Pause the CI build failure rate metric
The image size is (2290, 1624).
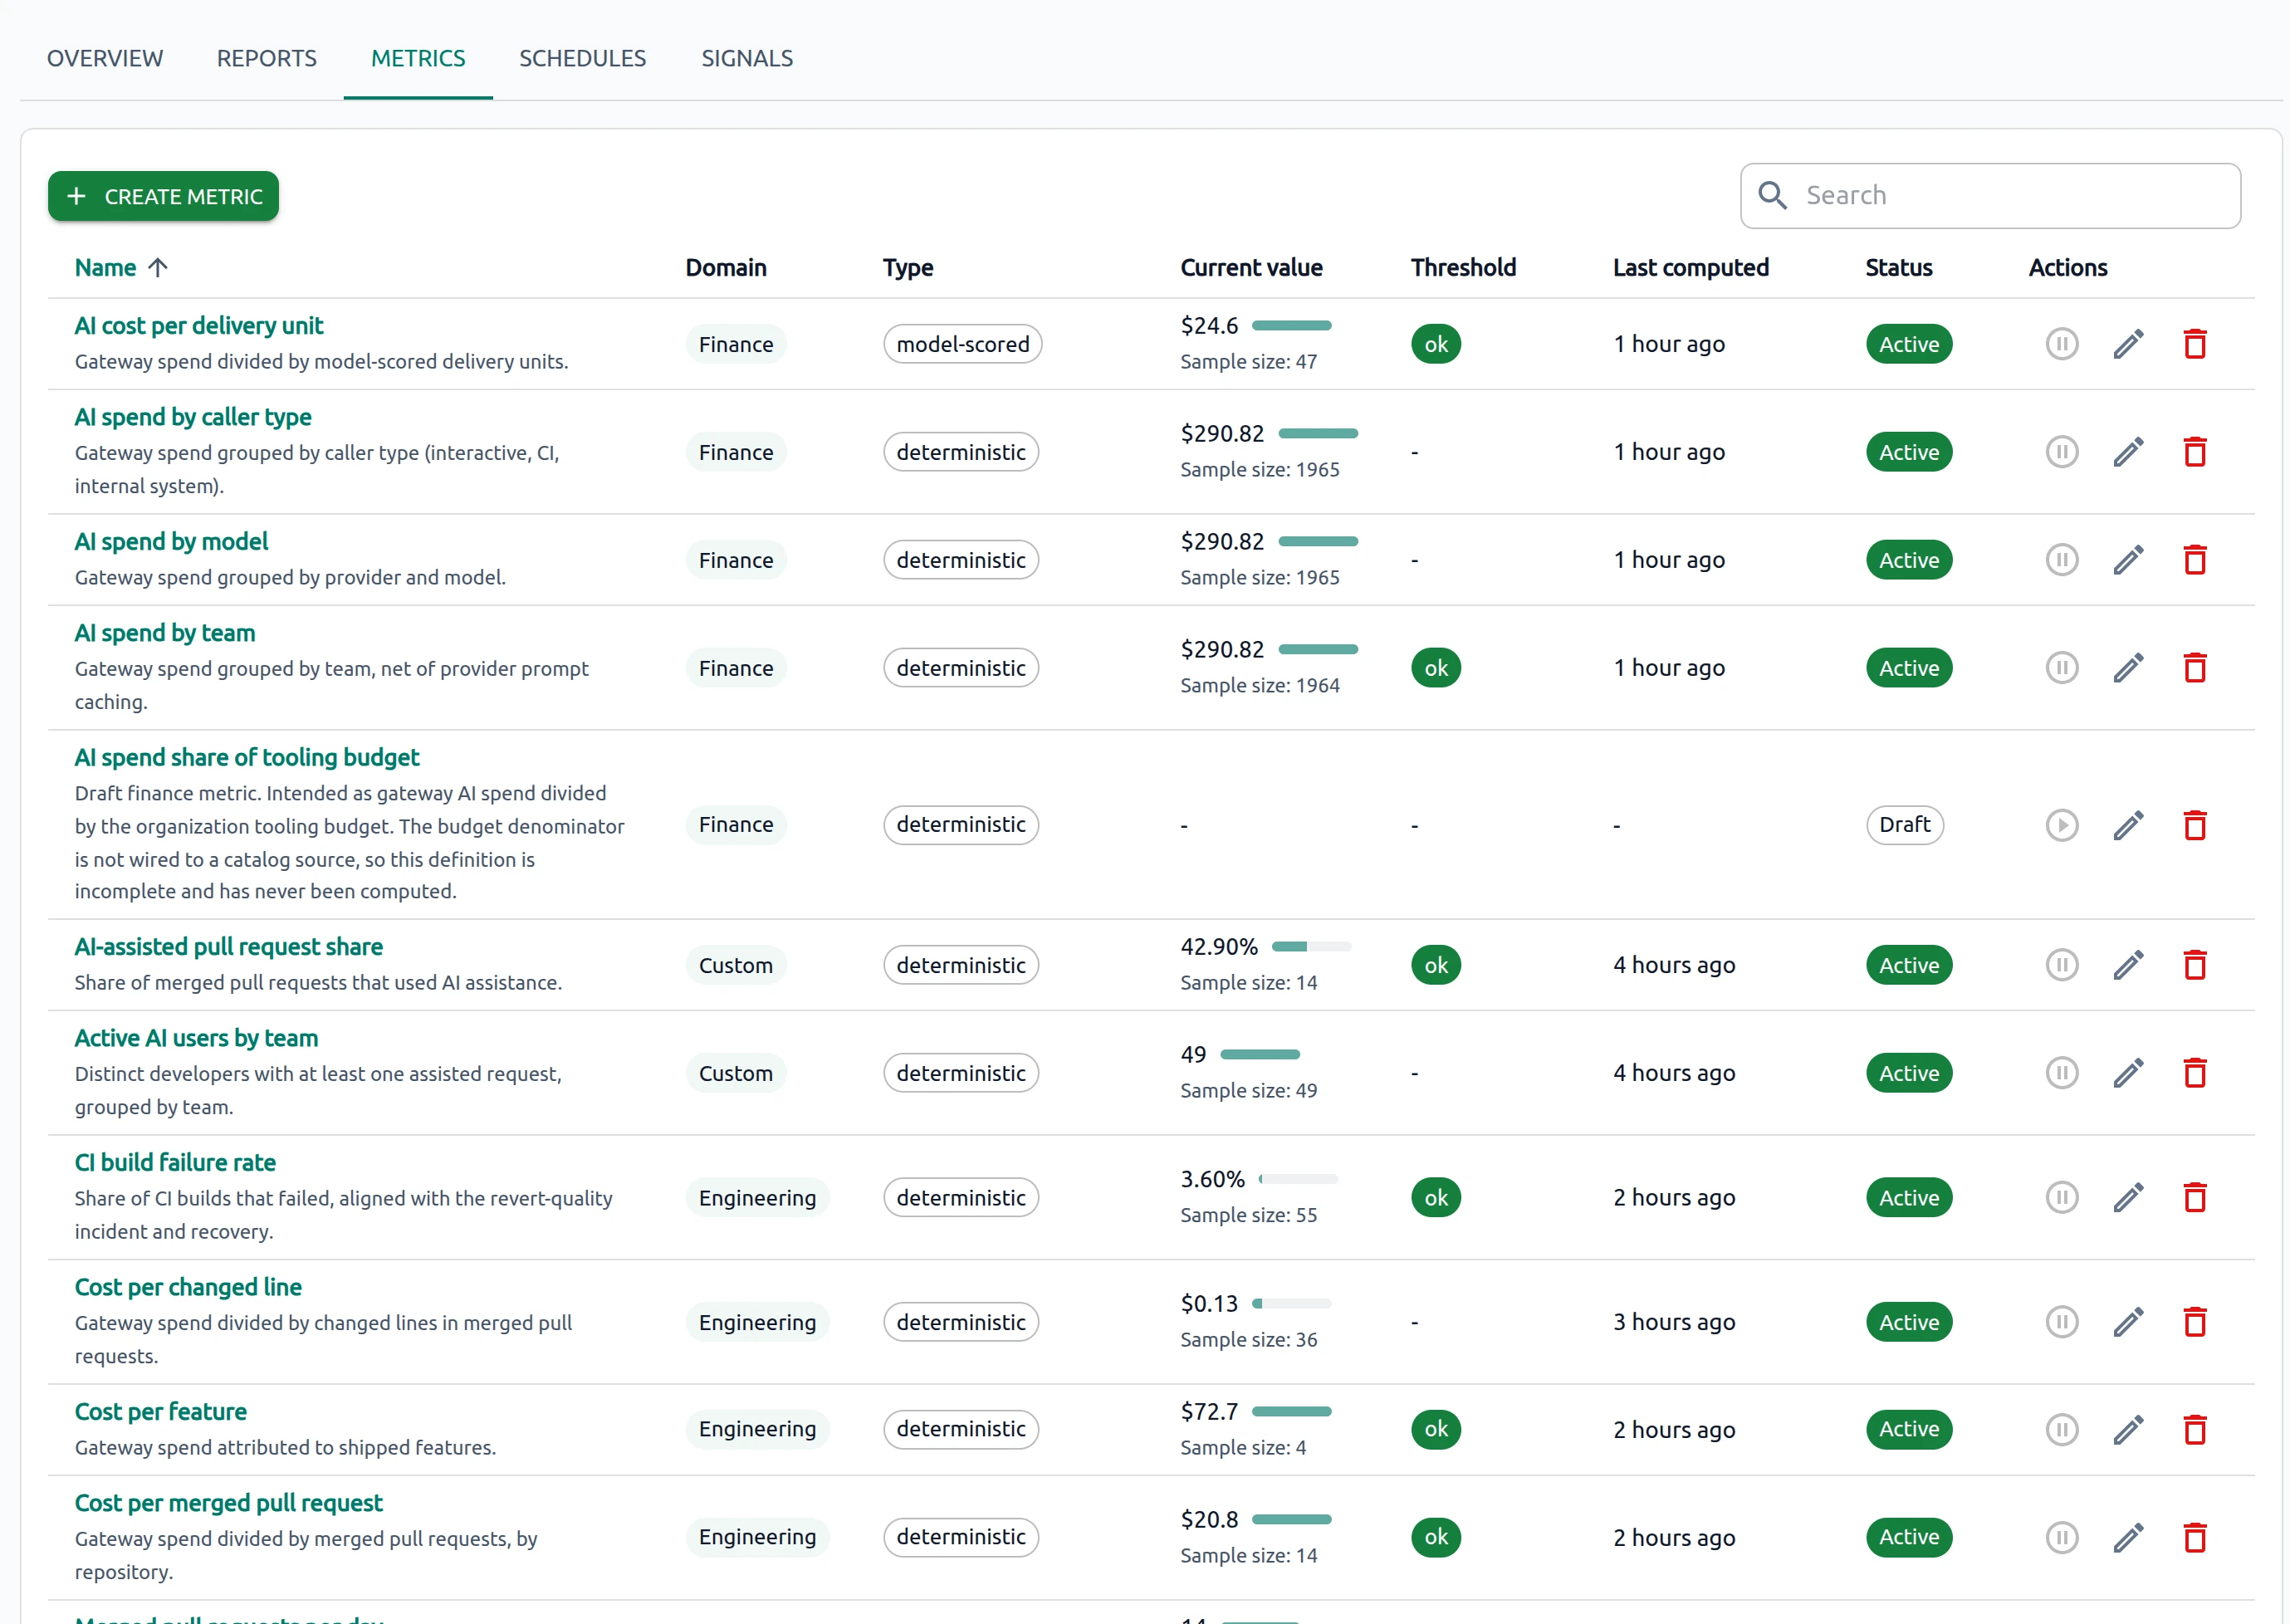coord(2061,1197)
